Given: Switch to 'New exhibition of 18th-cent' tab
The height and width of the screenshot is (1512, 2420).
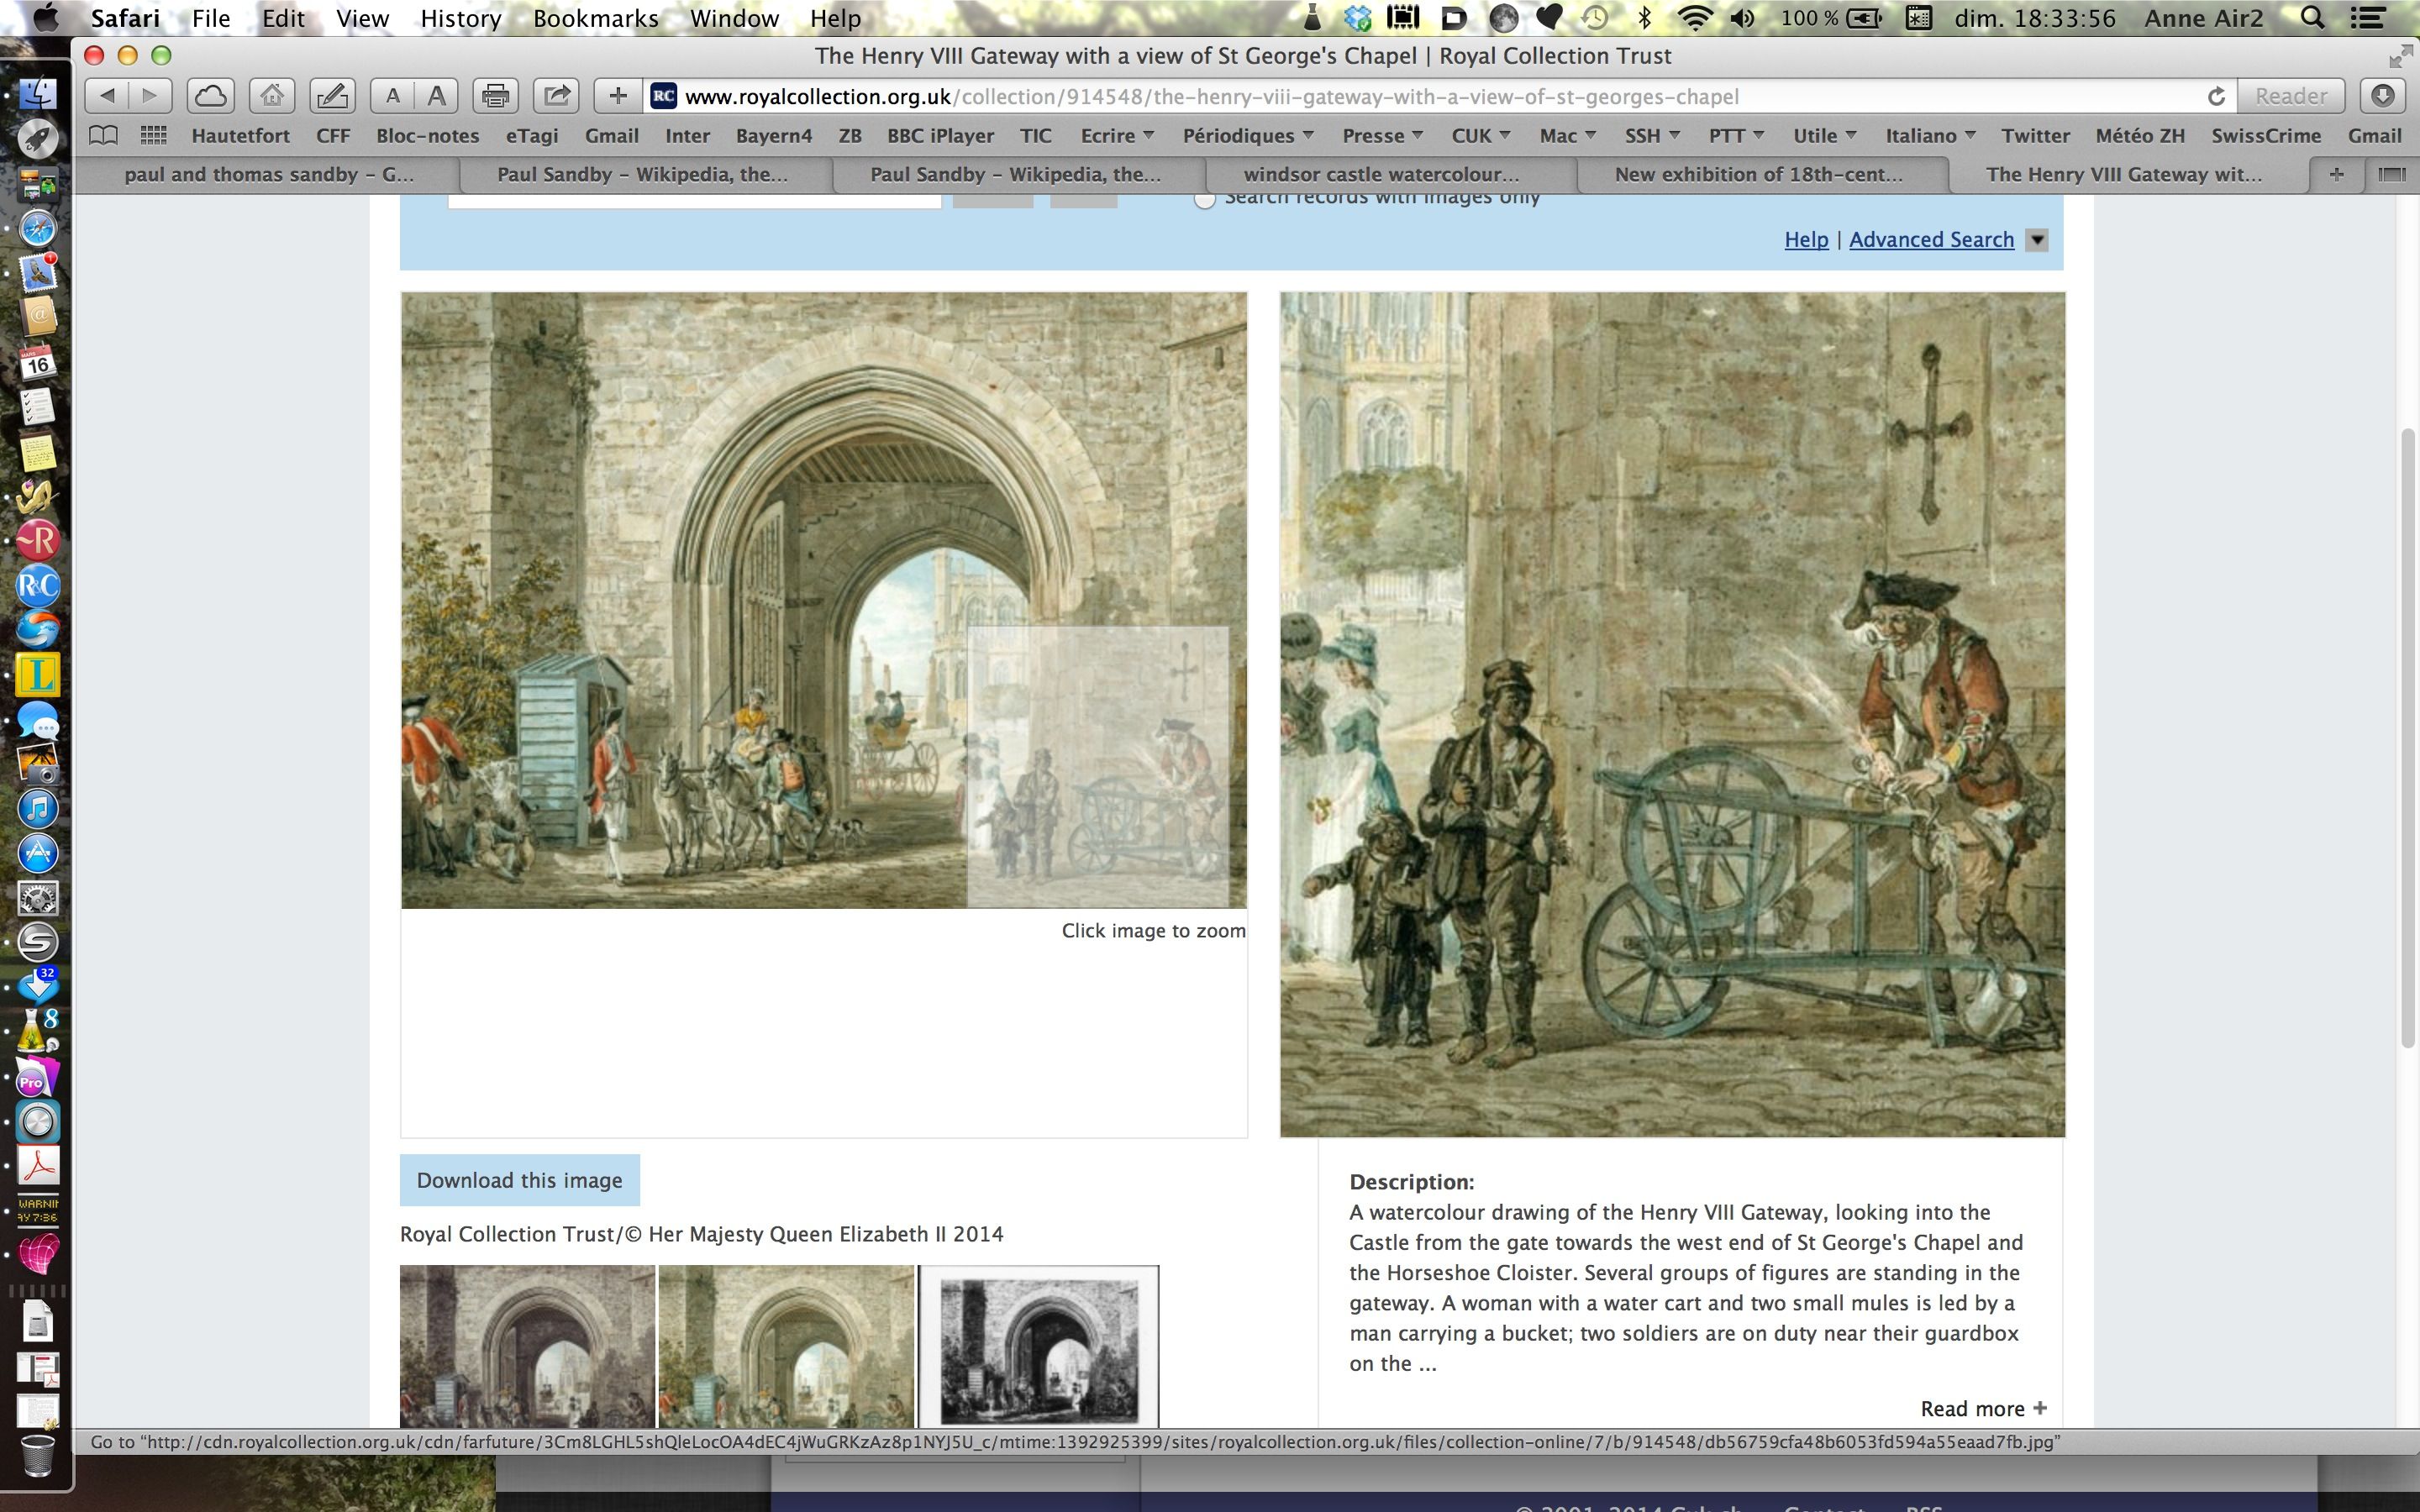Looking at the screenshot, I should pos(1758,174).
